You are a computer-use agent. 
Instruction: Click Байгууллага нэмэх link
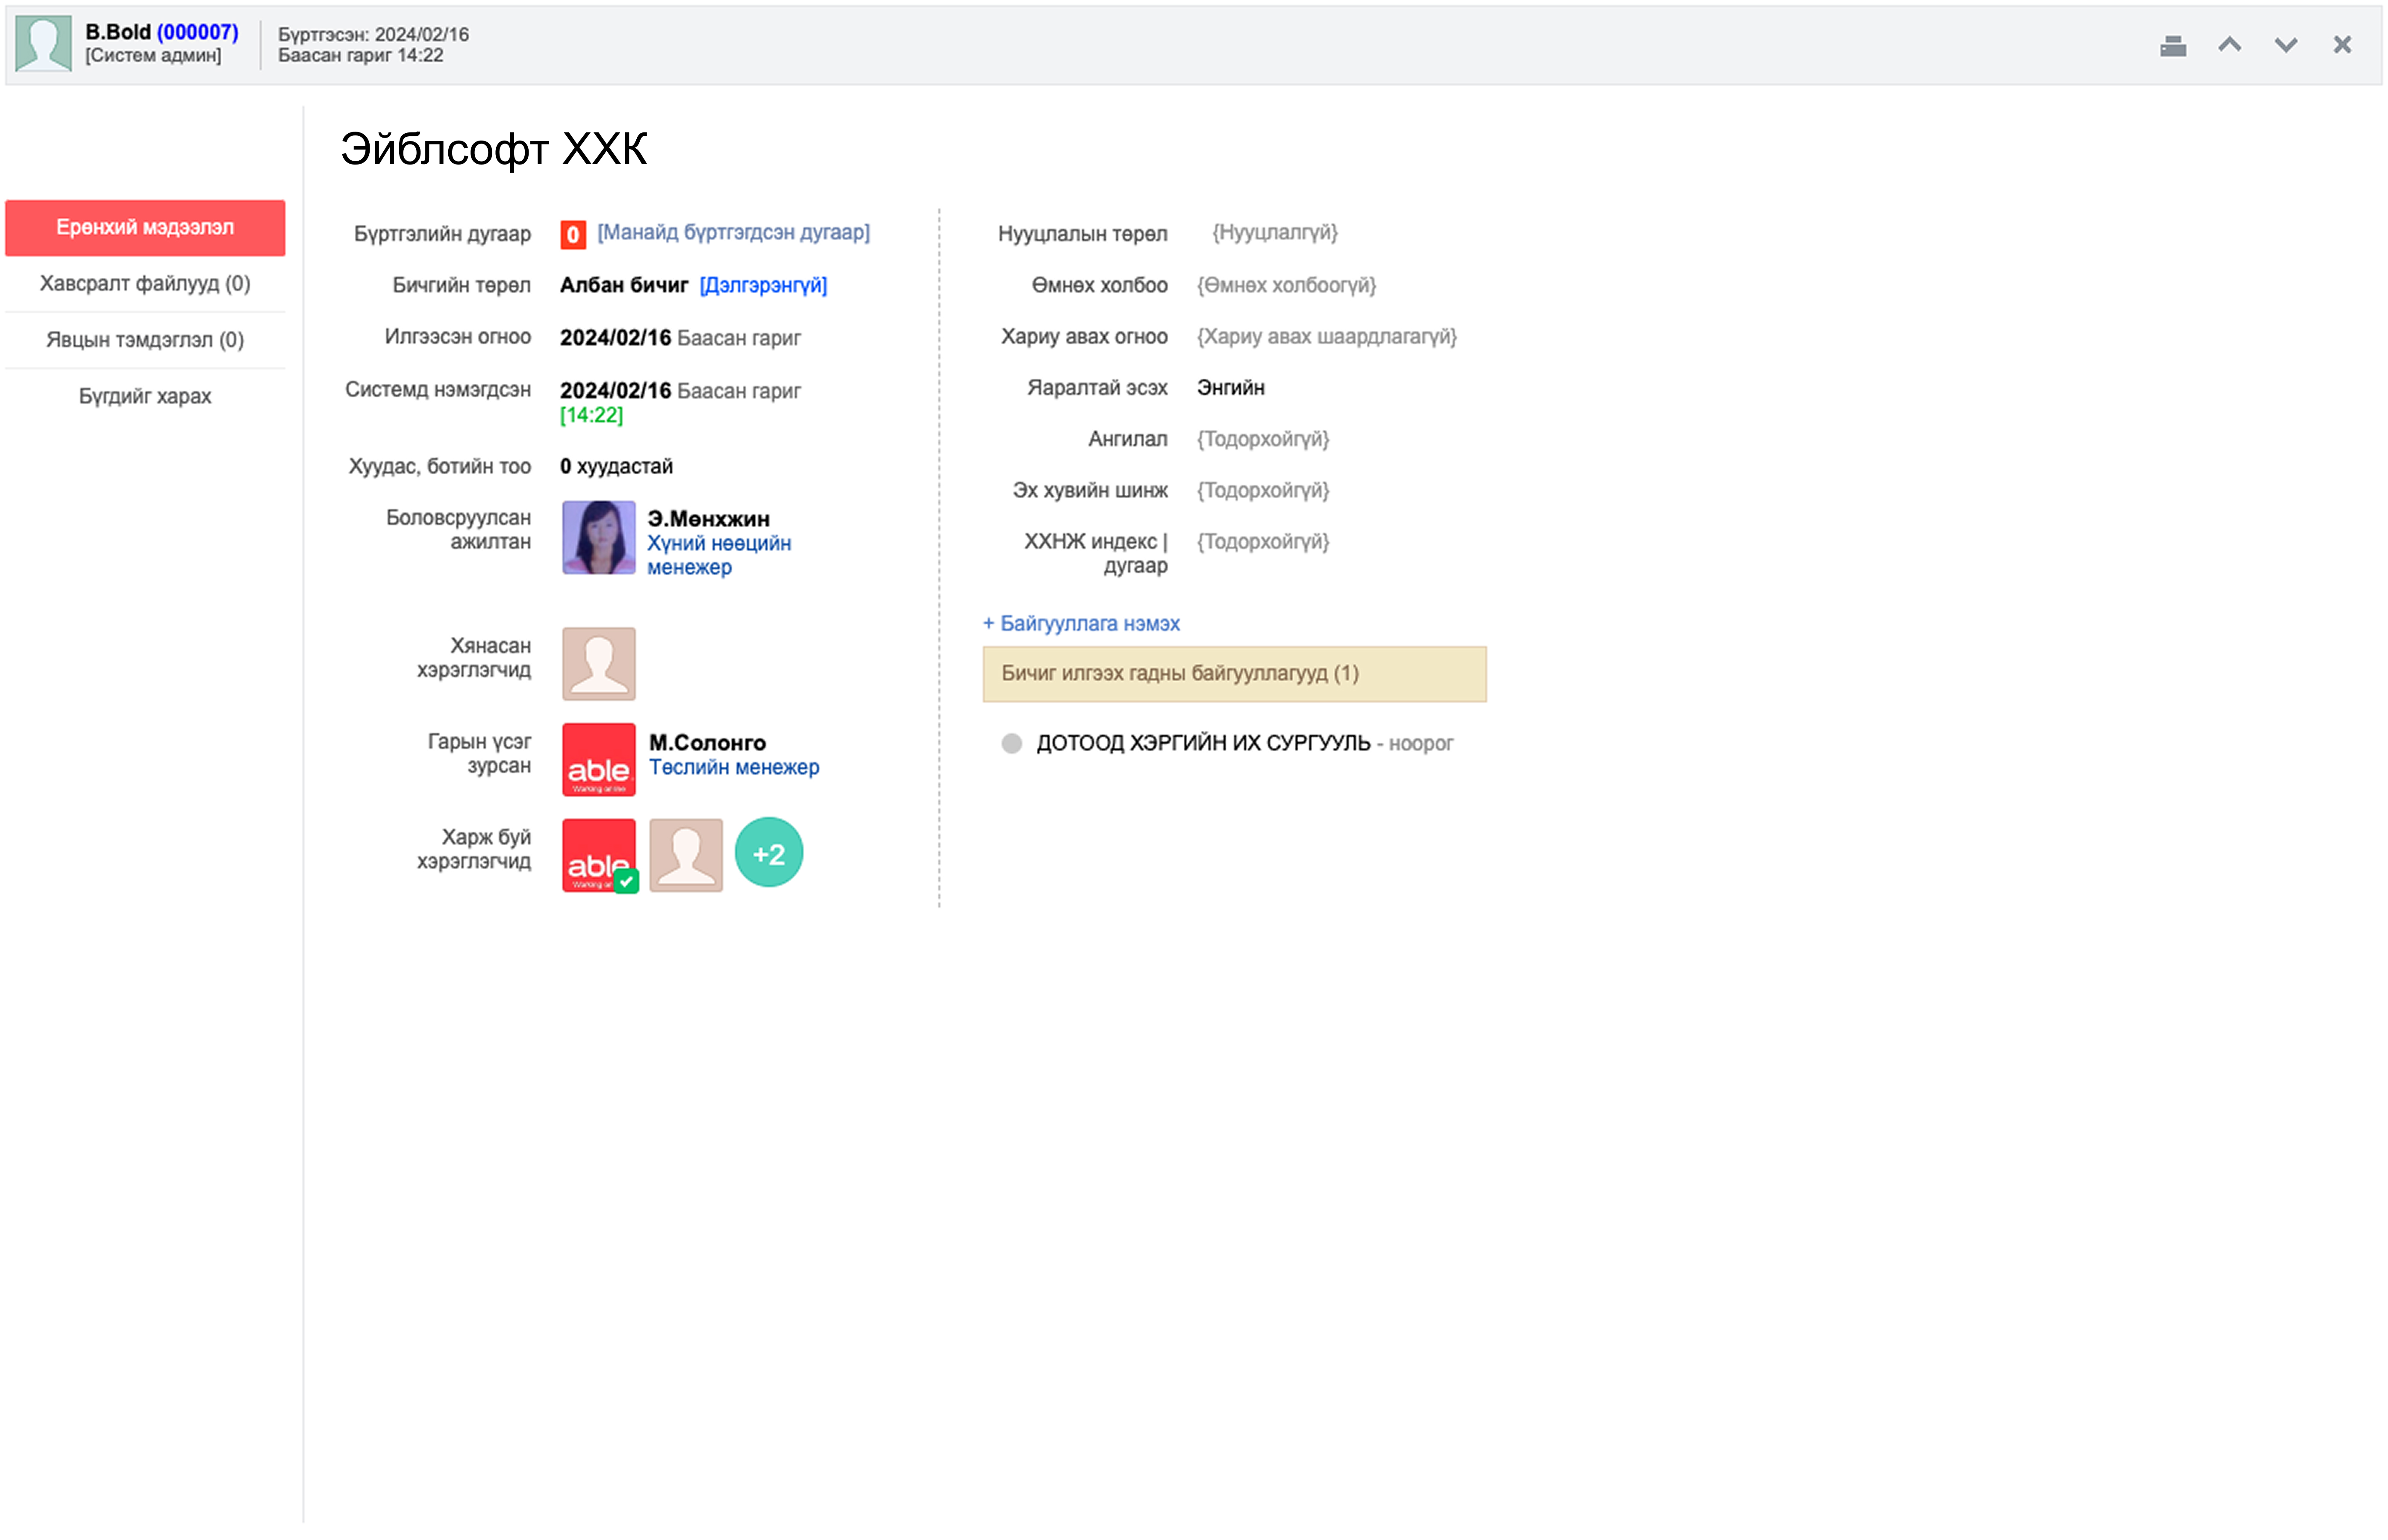coord(1081,623)
